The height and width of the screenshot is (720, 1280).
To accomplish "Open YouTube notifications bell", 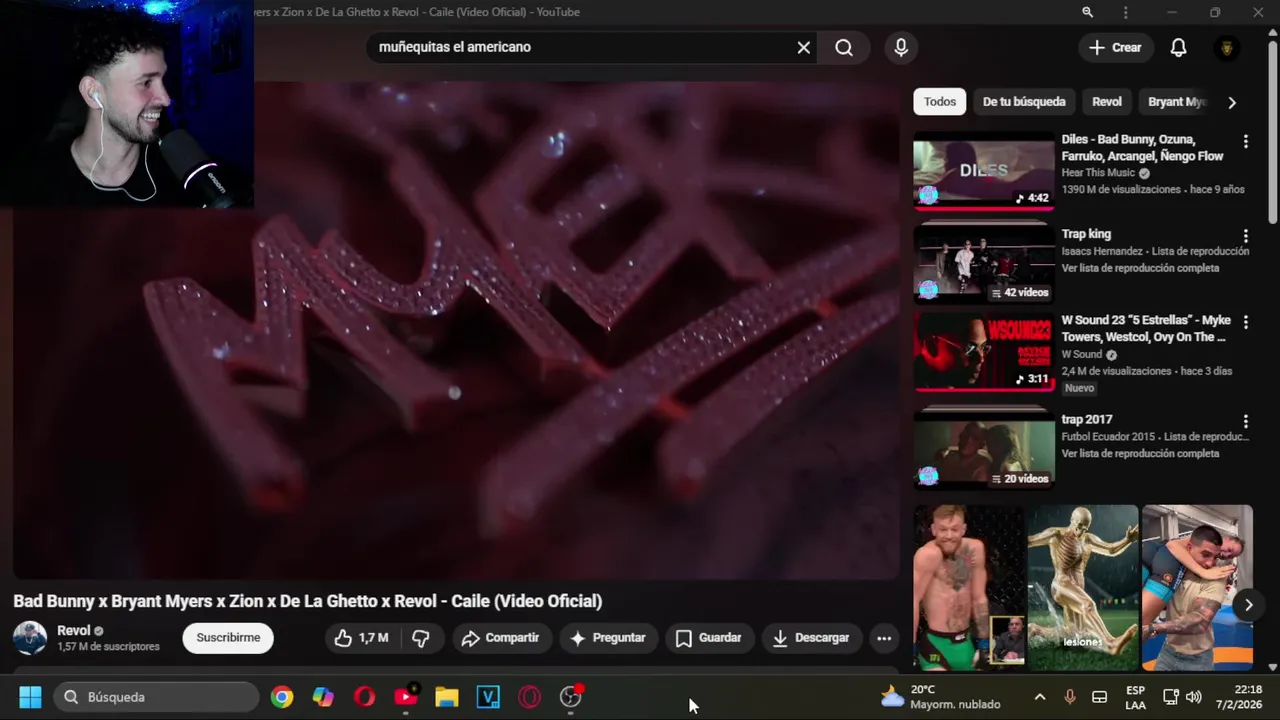I will point(1179,47).
